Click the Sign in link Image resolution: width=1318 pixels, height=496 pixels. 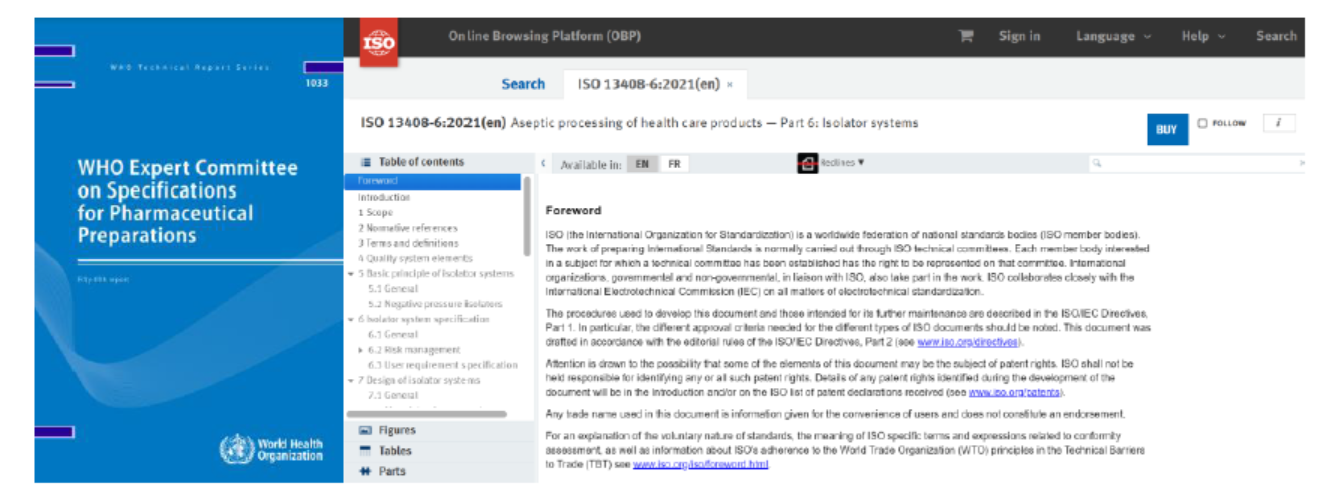pyautogui.click(x=1019, y=36)
